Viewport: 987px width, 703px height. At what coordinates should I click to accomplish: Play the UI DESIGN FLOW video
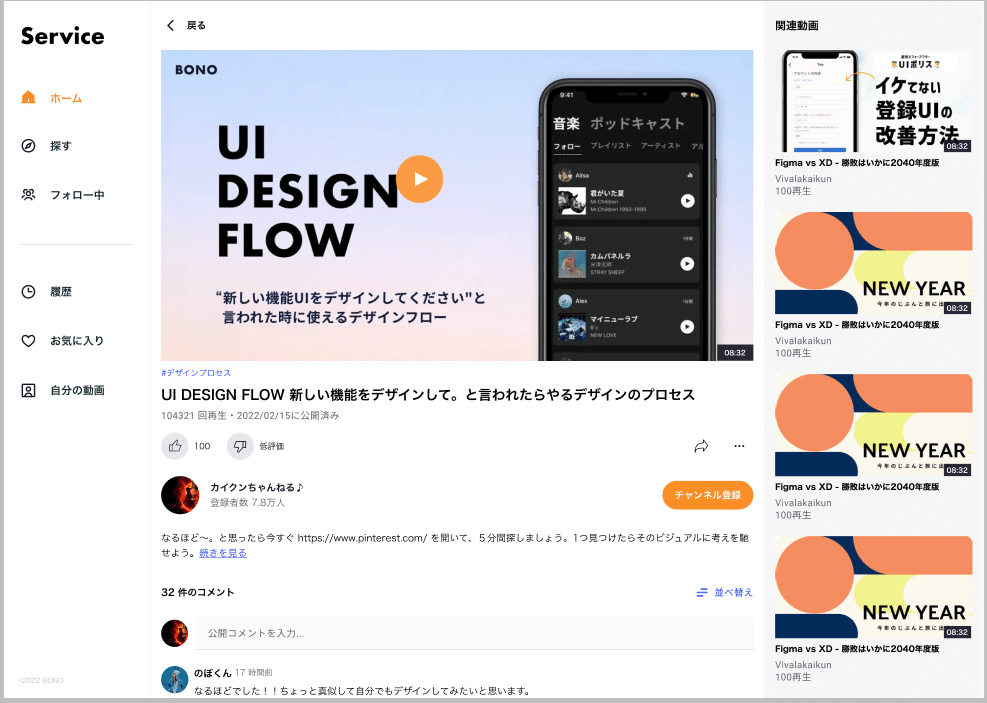pyautogui.click(x=420, y=179)
